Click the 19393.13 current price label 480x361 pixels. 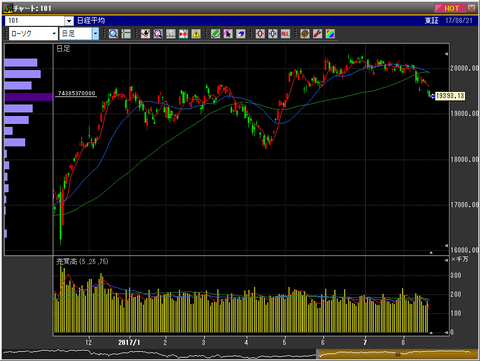[450, 96]
